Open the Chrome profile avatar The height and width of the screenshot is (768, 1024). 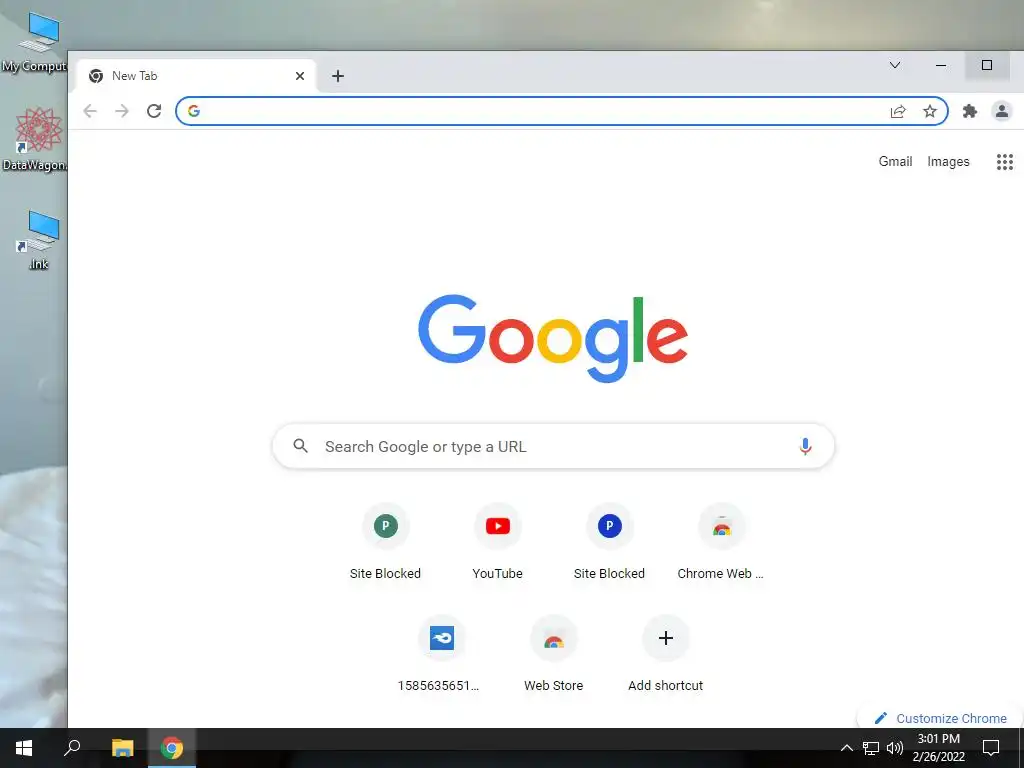tap(1002, 112)
